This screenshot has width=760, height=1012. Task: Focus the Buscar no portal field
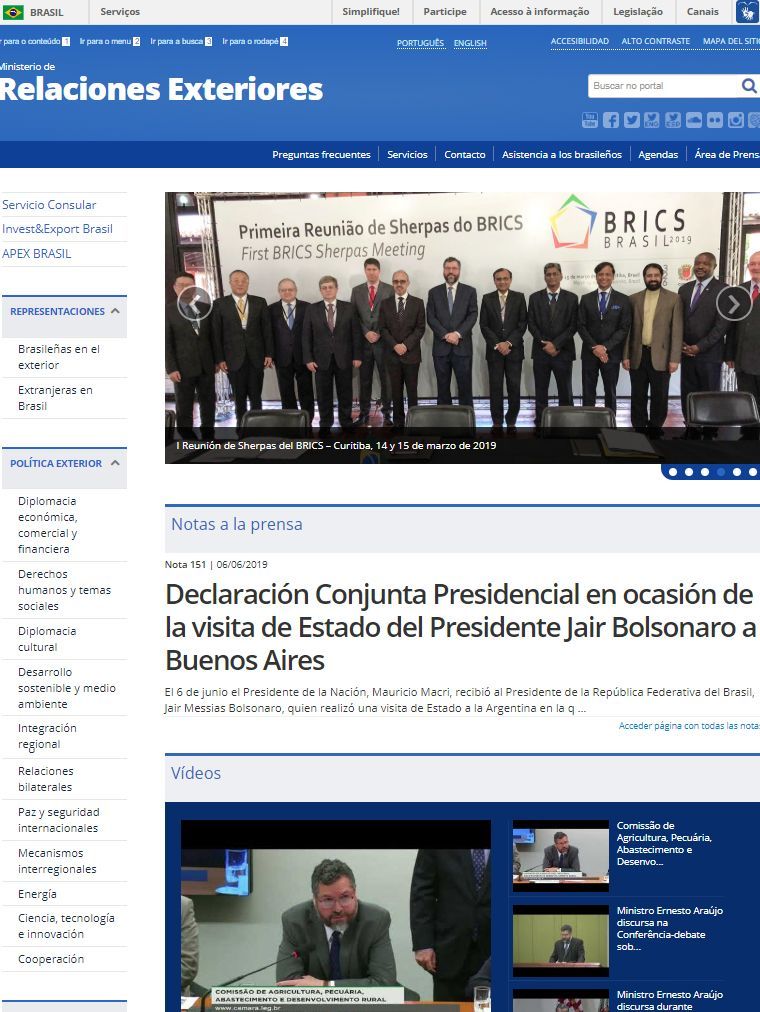pyautogui.click(x=663, y=86)
